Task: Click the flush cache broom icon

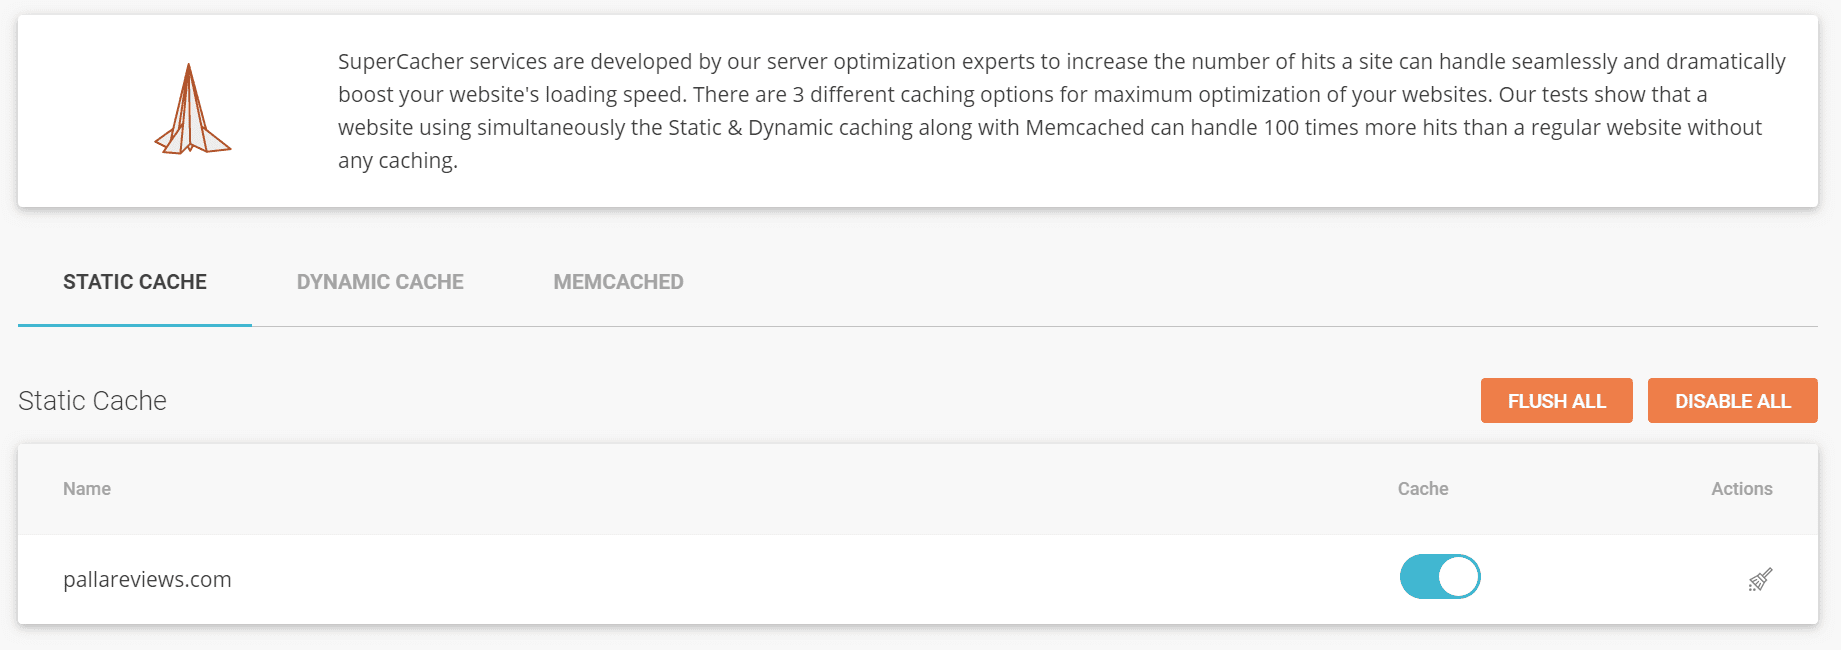Action: 1760,579
